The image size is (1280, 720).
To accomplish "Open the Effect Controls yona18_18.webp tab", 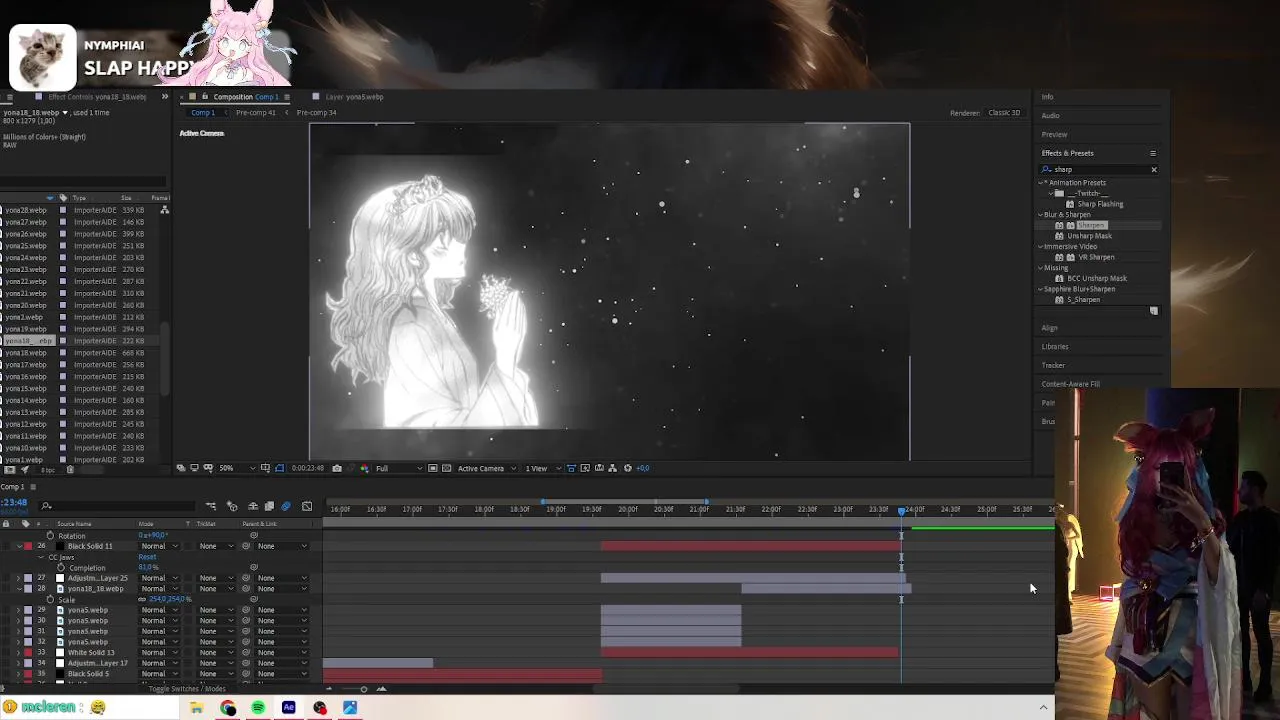I will [x=98, y=97].
